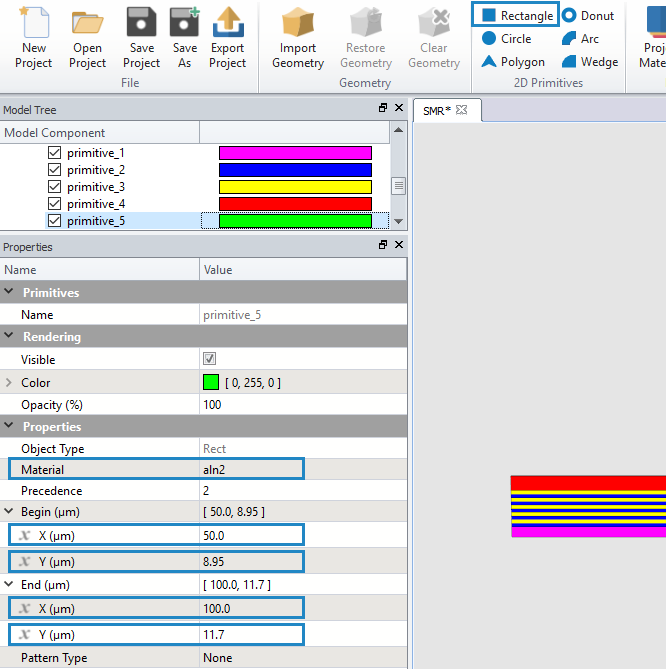Viewport: 666px width, 669px height.
Task: Click the red layer in canvas
Action: pos(588,483)
